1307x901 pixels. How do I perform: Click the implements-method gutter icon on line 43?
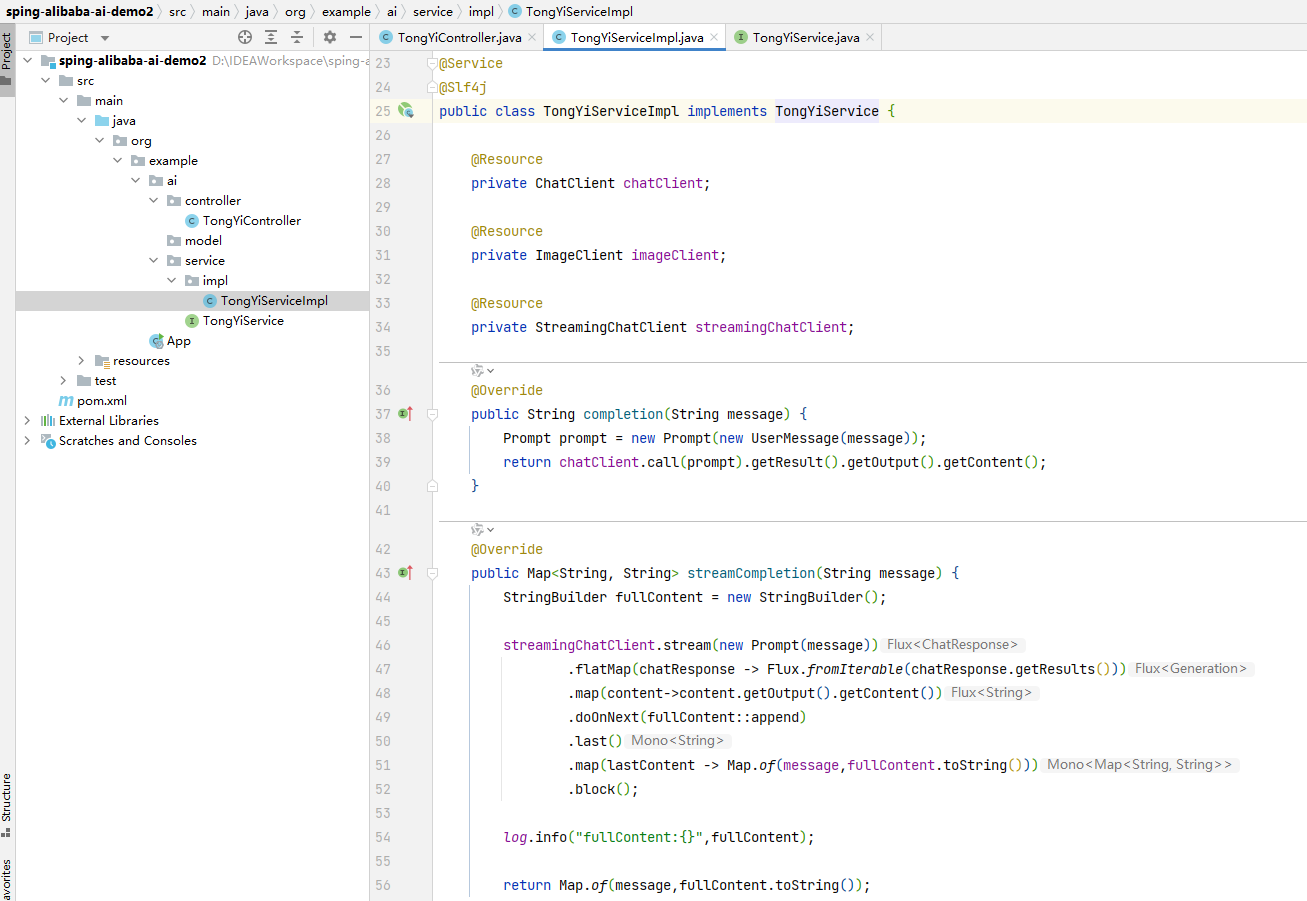coord(405,572)
